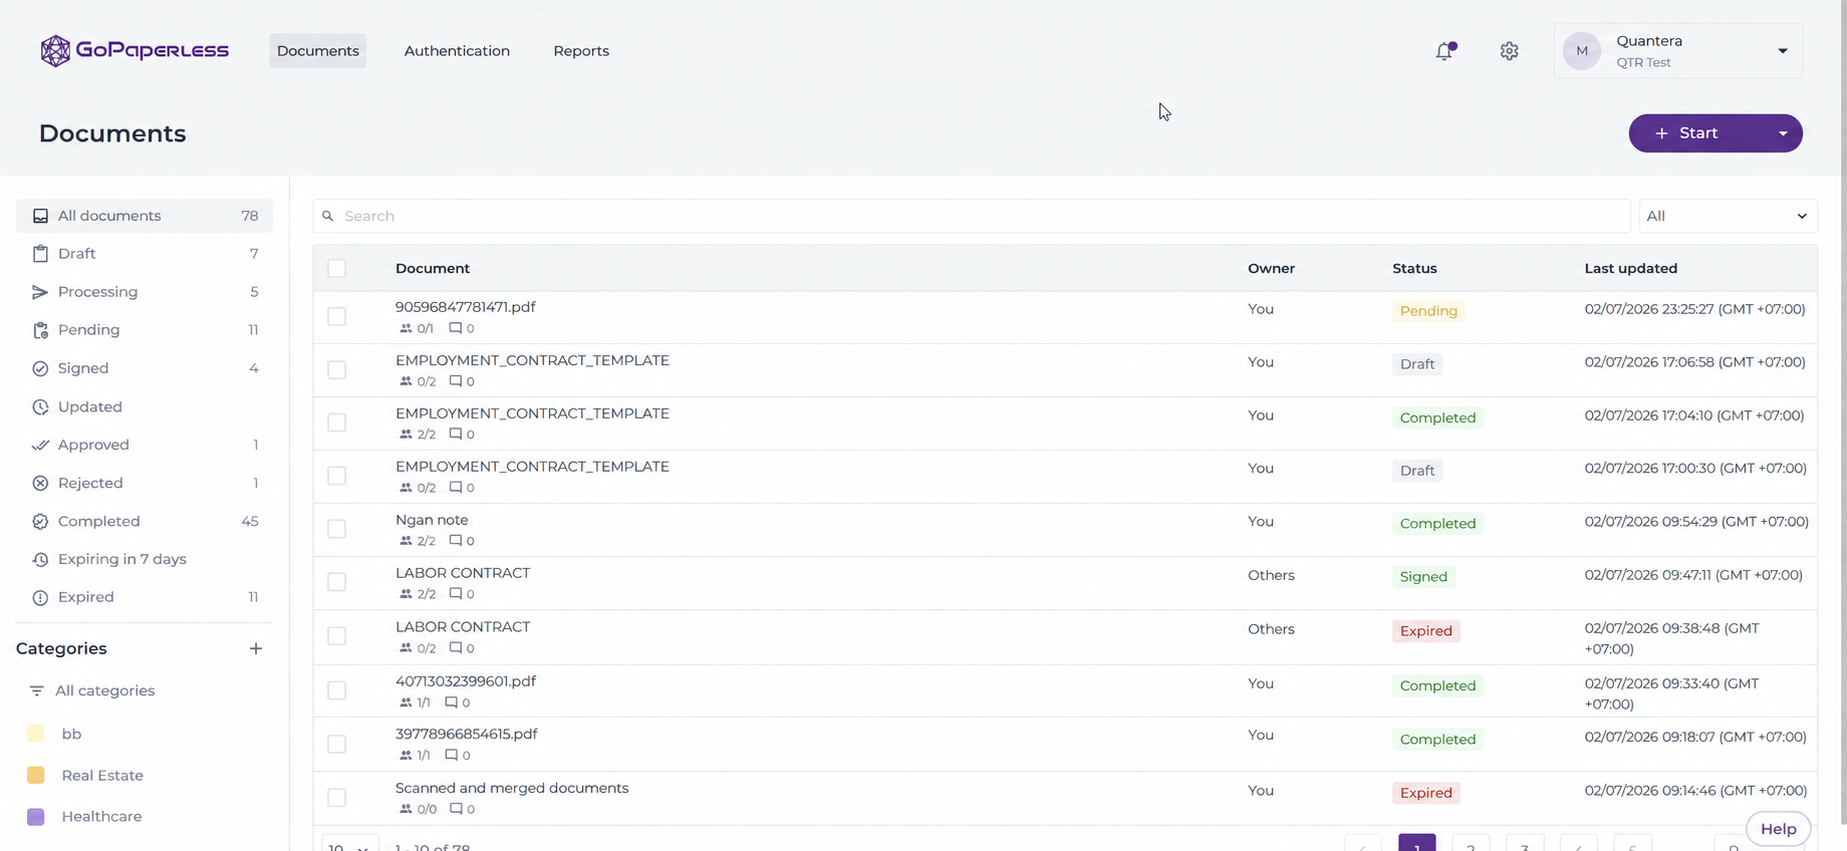
Task: Click comments icon of Ngan note
Action: click(455, 540)
